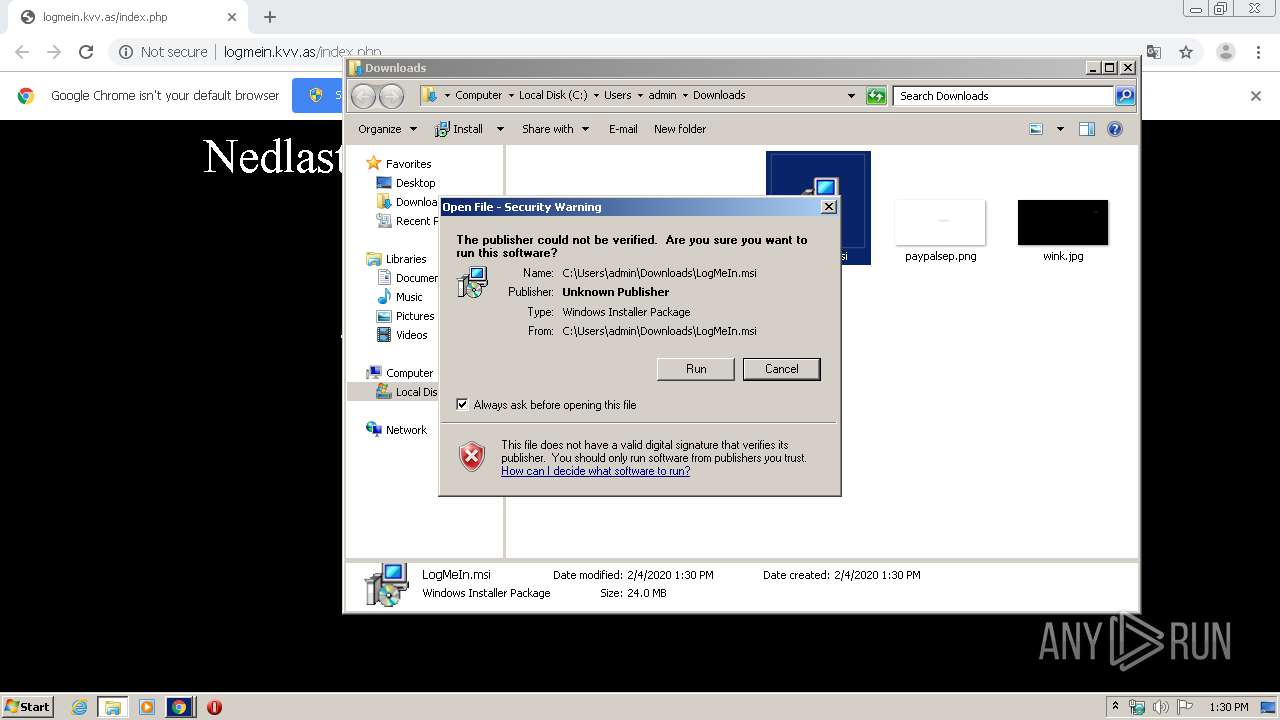Click Users in the address breadcrumb
This screenshot has height=720, width=1280.
(x=617, y=95)
